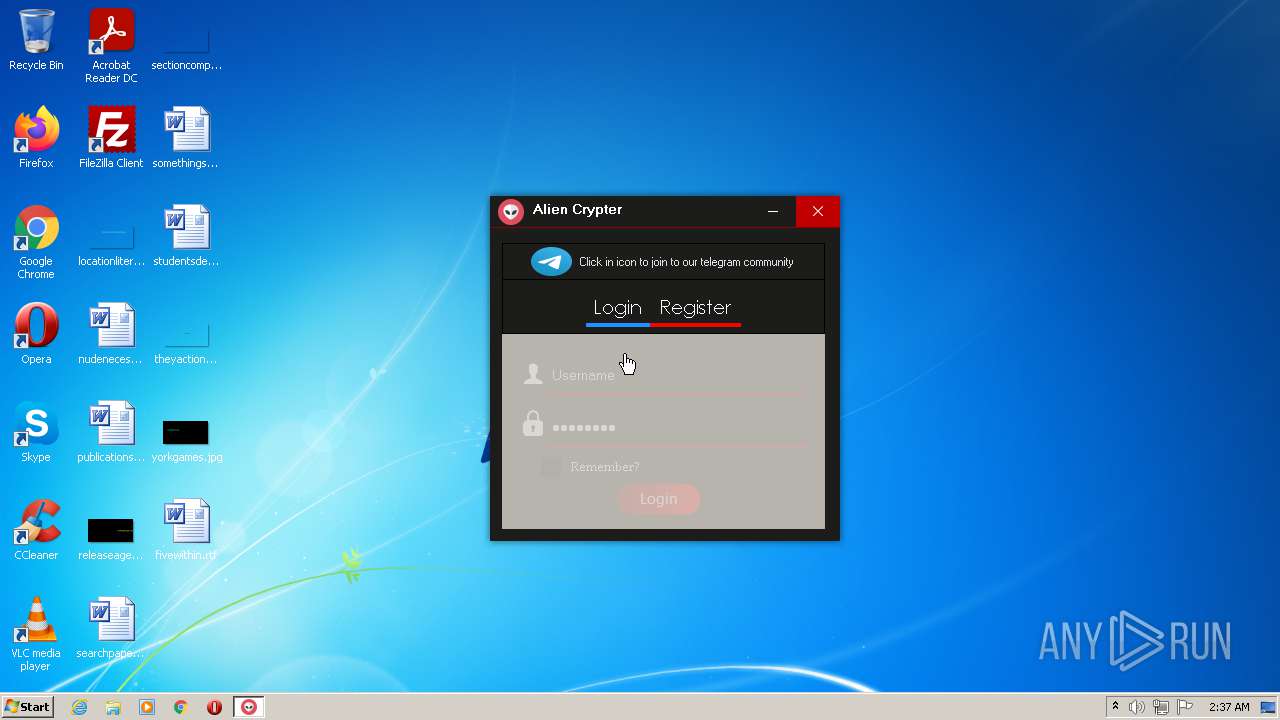Select the VLC media player desktop icon
The height and width of the screenshot is (720, 1280).
click(36, 634)
